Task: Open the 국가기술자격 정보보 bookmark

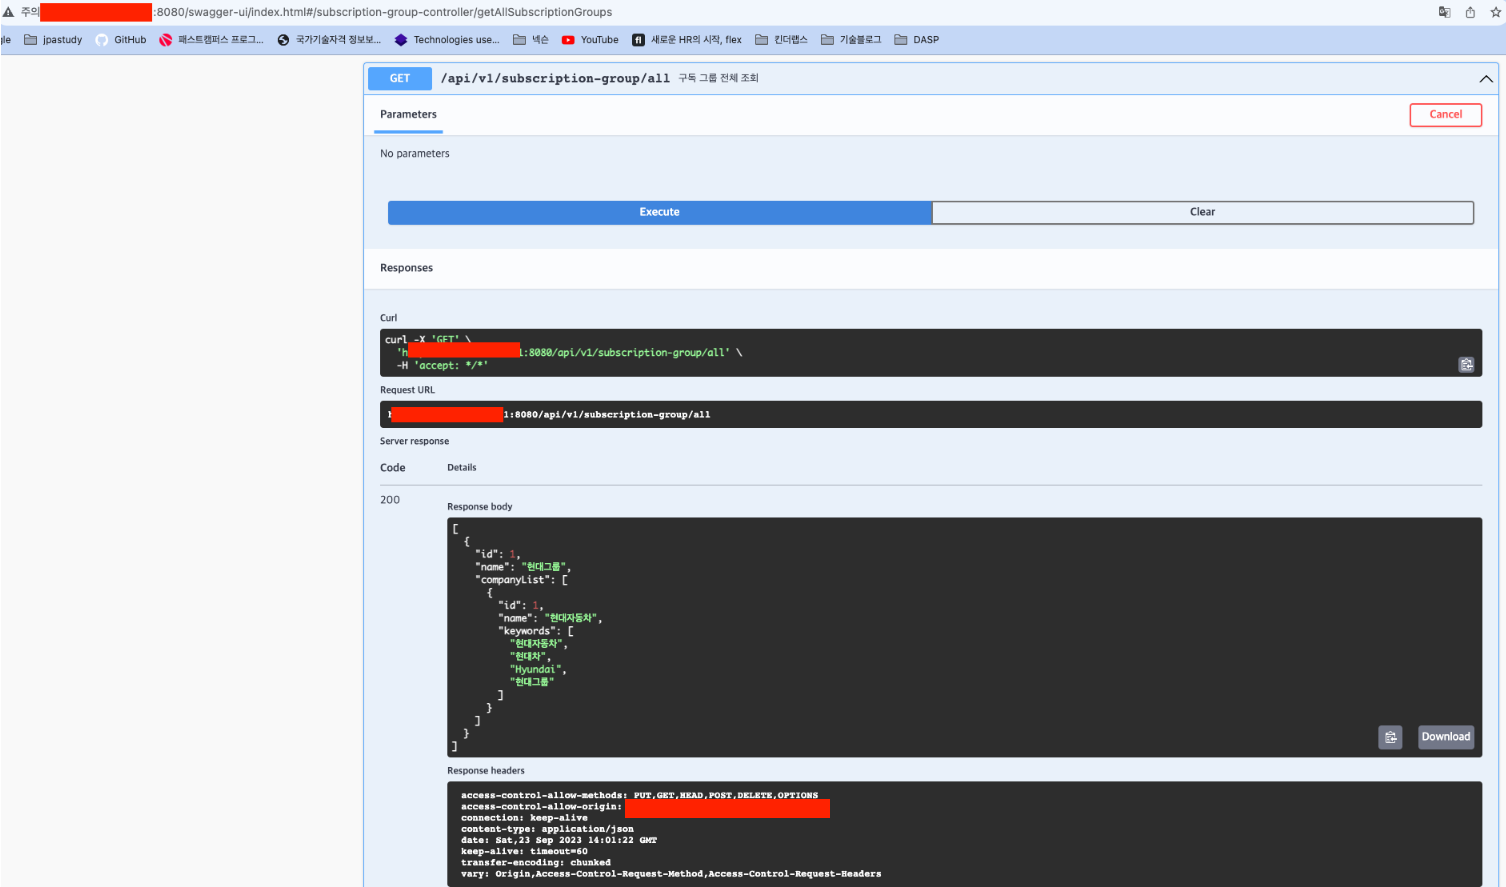Action: click(329, 40)
